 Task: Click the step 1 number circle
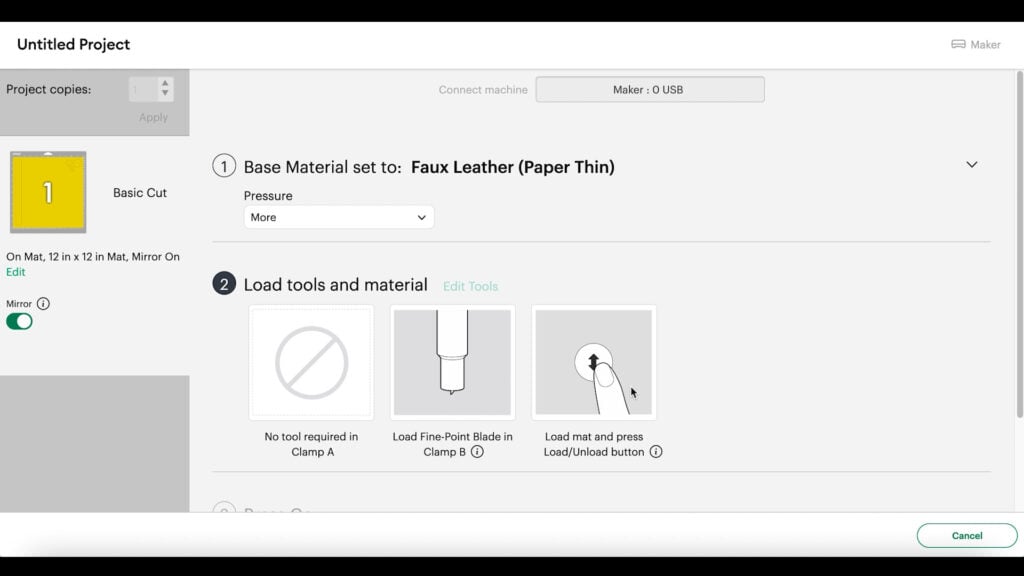point(224,166)
